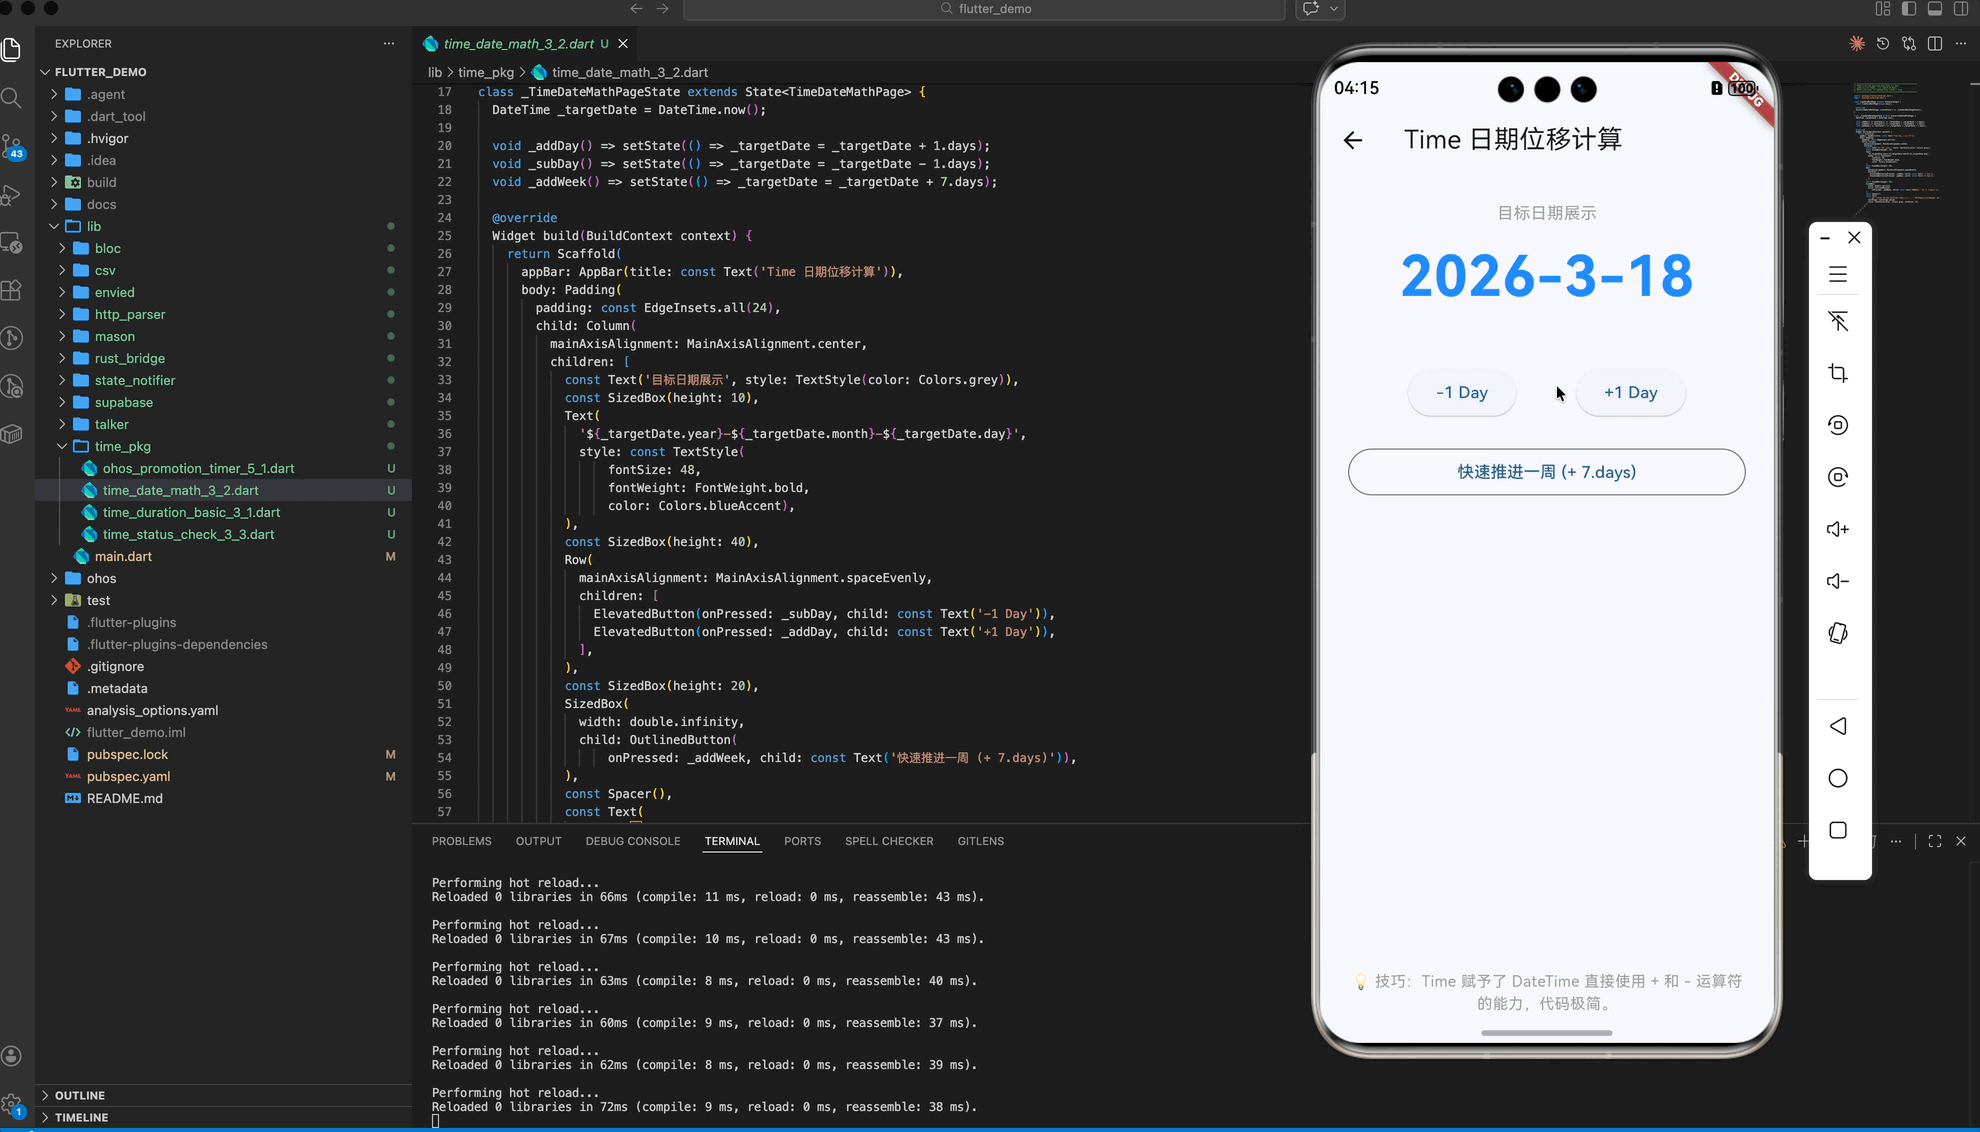Click emulator screenshot crop icon
This screenshot has width=1980, height=1132.
[1837, 373]
